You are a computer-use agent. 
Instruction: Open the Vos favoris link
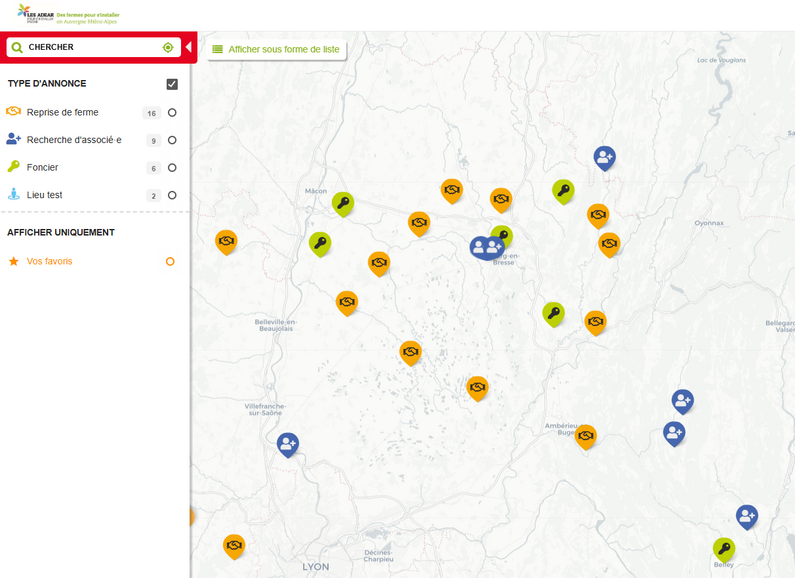(50, 262)
